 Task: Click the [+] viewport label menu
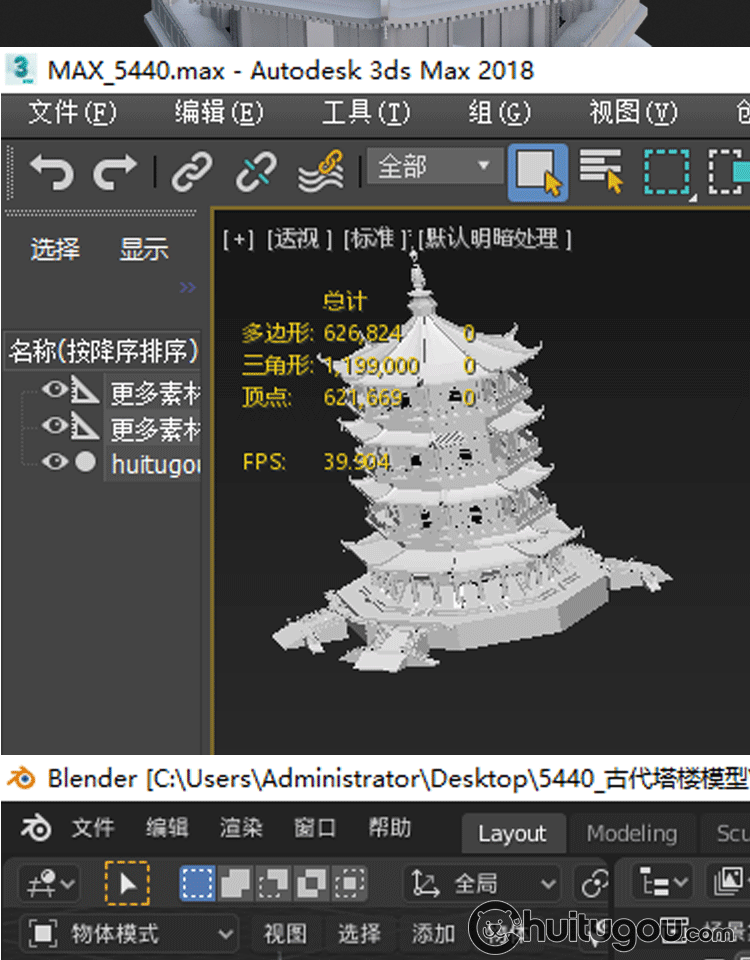(238, 239)
